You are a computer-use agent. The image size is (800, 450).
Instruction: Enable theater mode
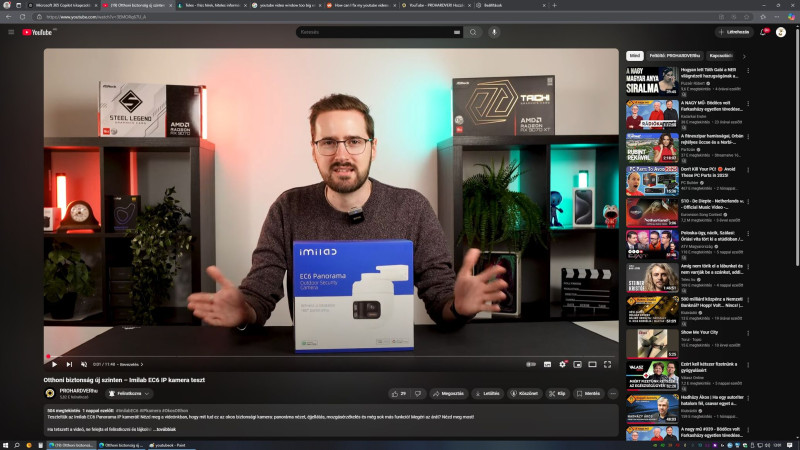coord(592,364)
